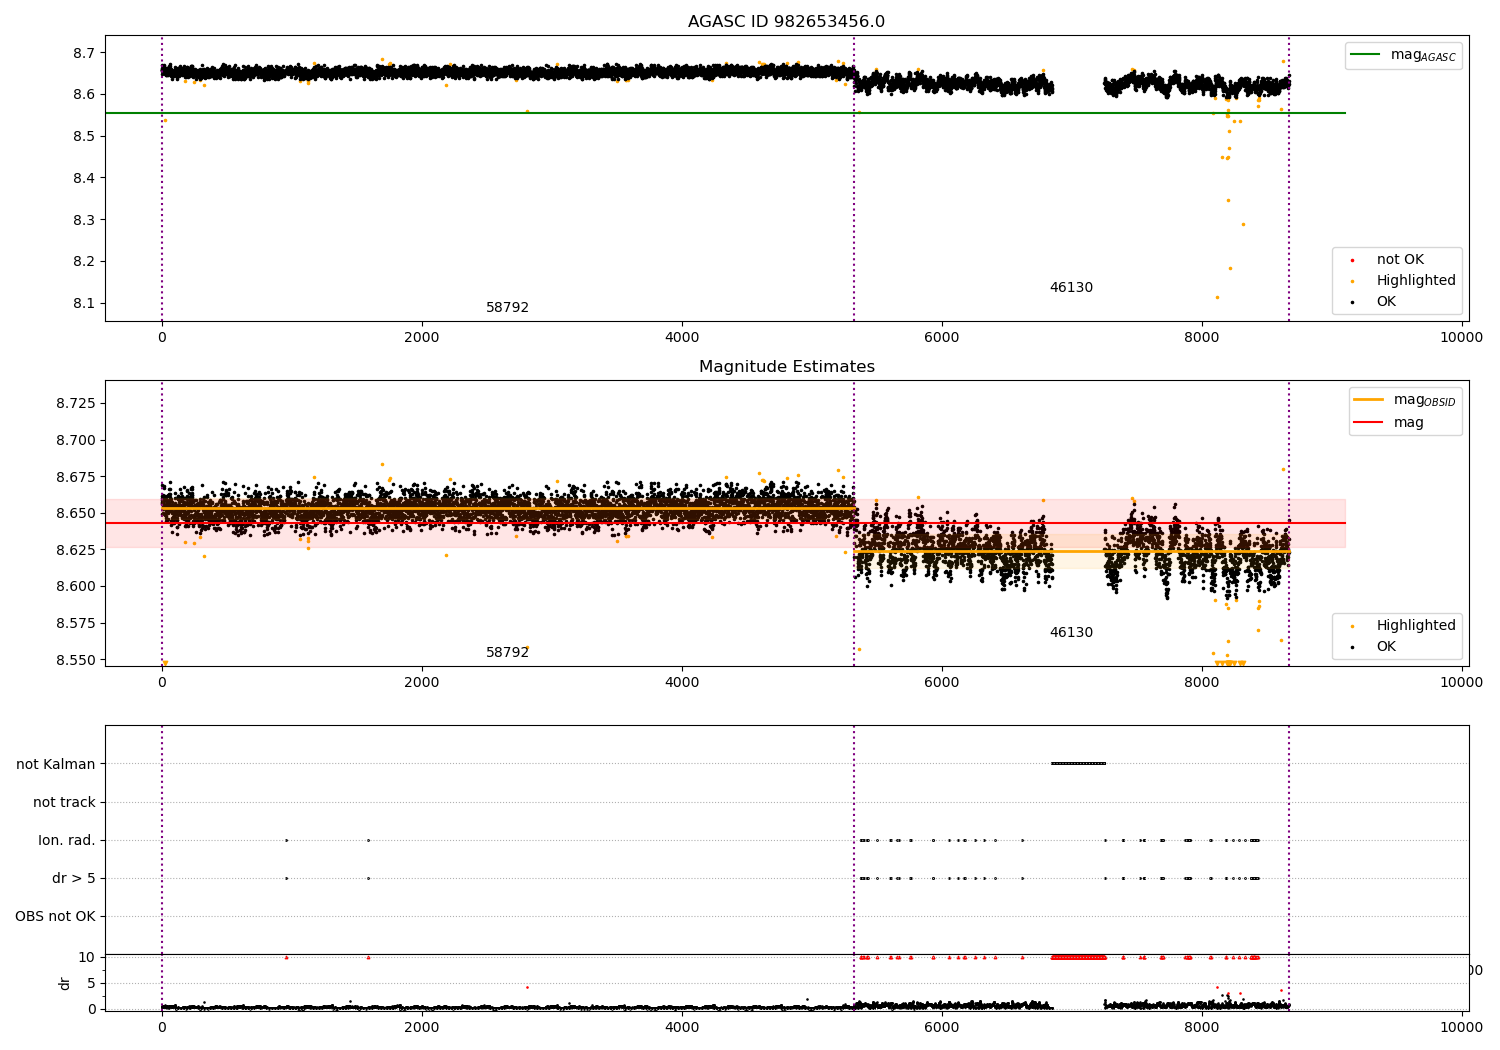This screenshot has width=1500, height=1050.
Task: Click the 8.4 tick label on the top plot
Action: click(x=84, y=178)
